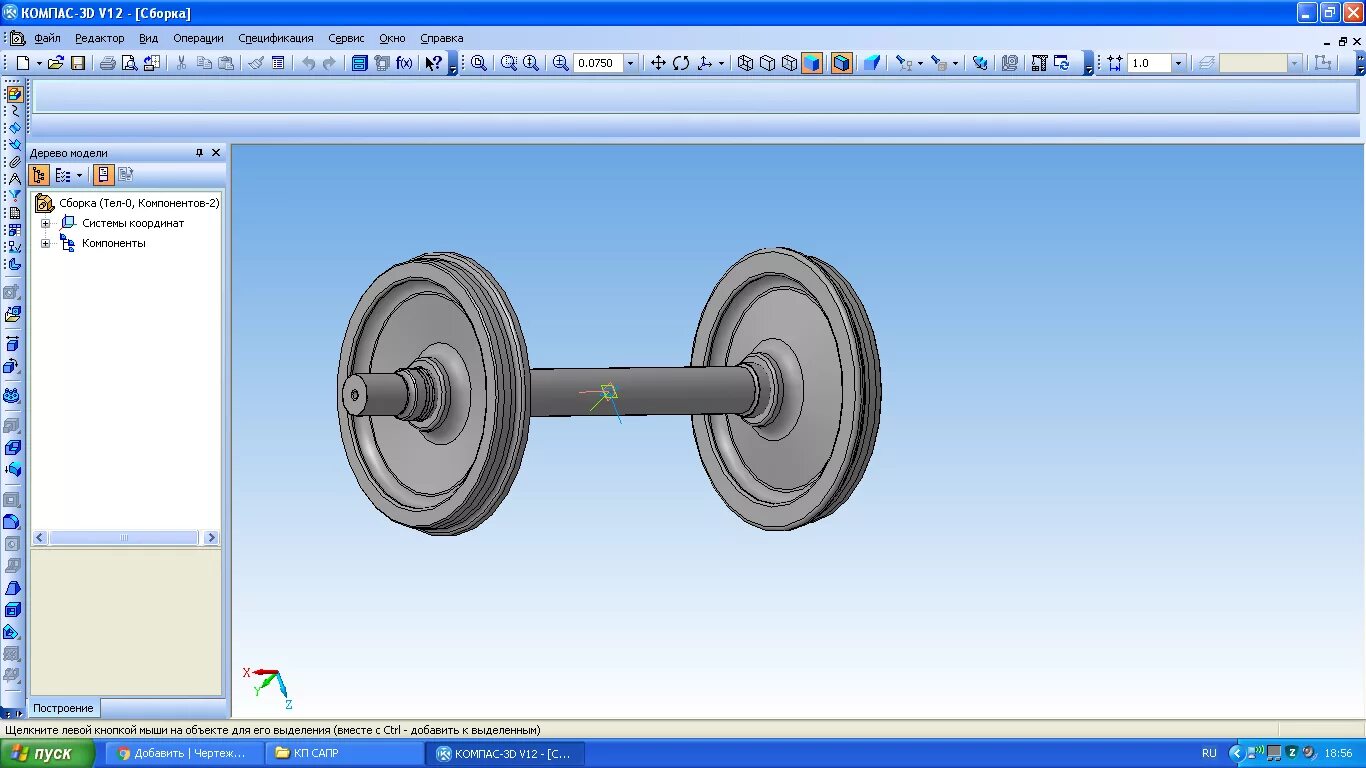This screenshot has width=1366, height=768.
Task: Open the 1.0 step value dropdown
Action: [1178, 63]
